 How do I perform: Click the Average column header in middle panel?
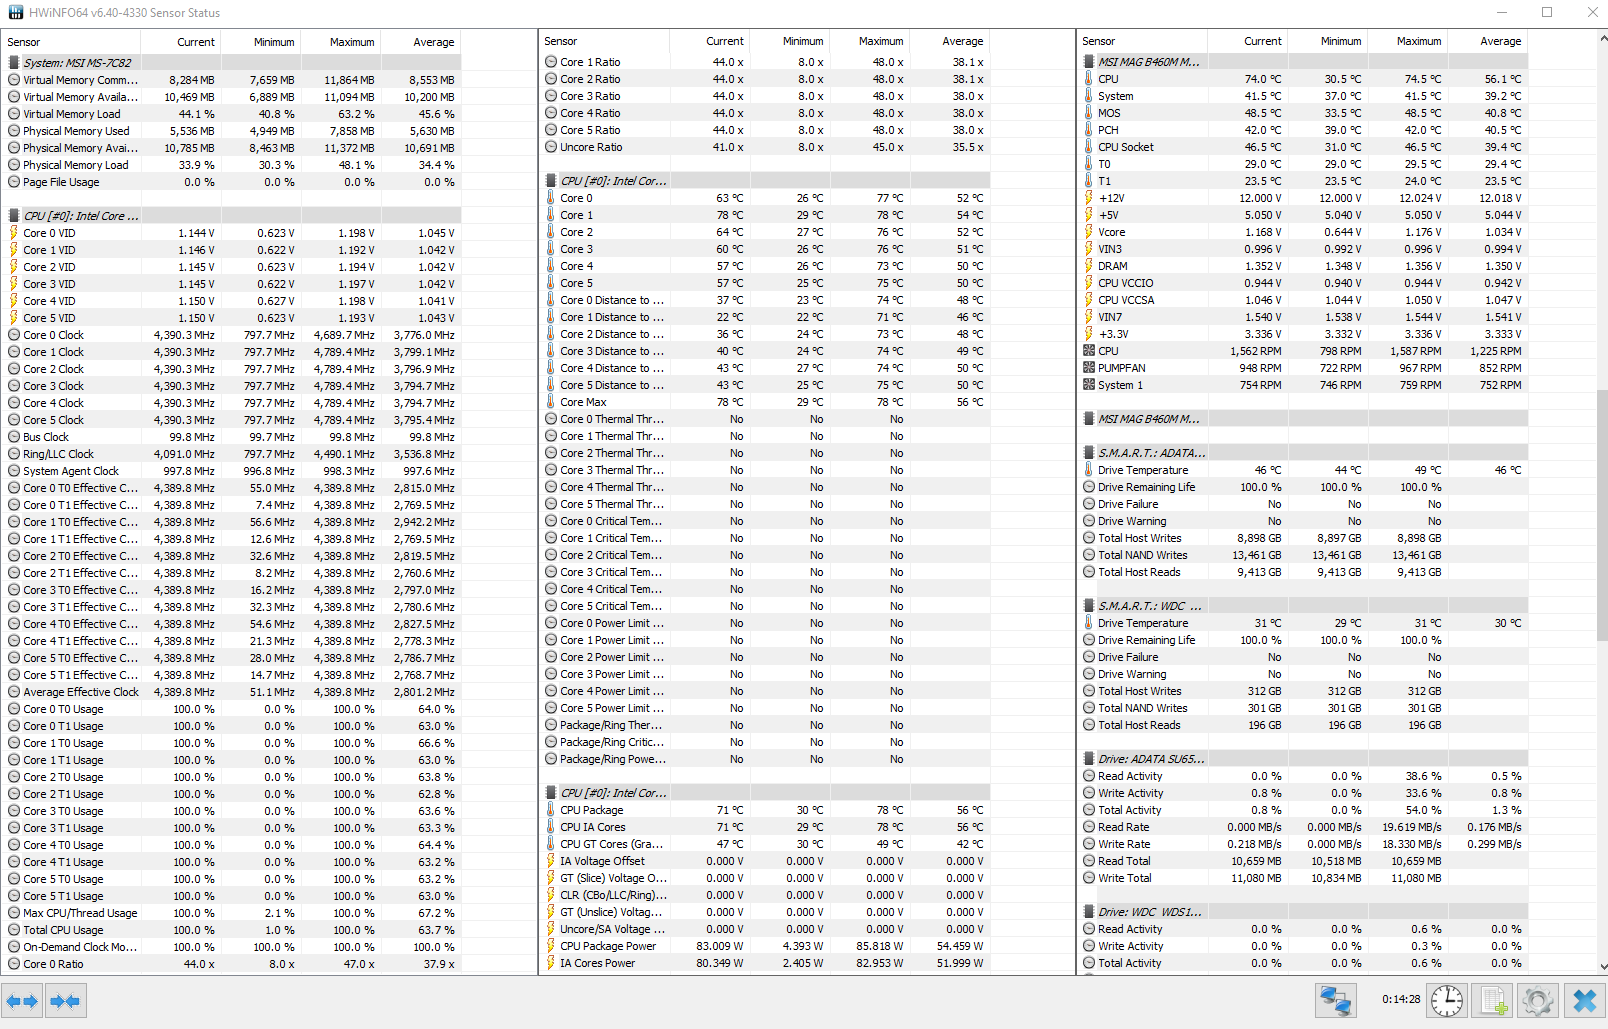click(x=962, y=41)
